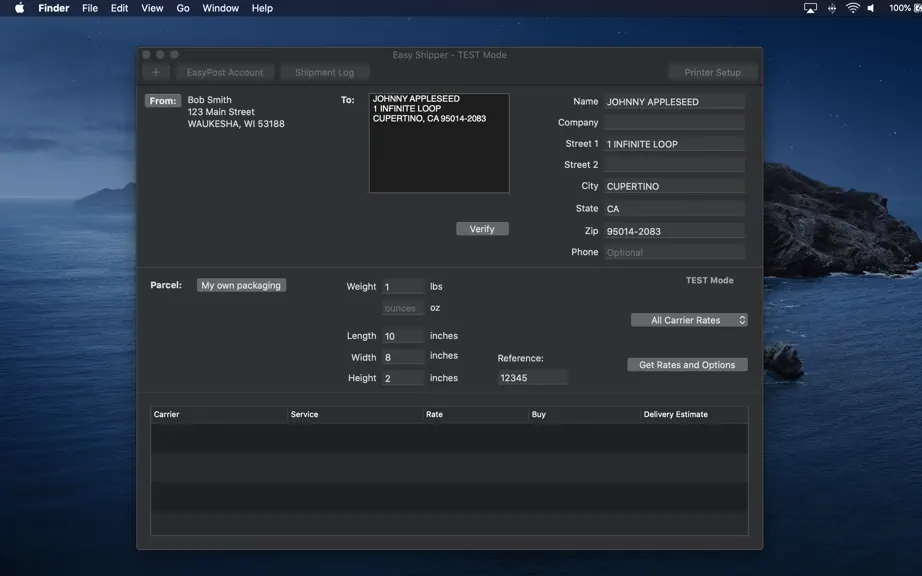922x576 pixels.
Task: Open the Window menu
Action: [x=221, y=8]
